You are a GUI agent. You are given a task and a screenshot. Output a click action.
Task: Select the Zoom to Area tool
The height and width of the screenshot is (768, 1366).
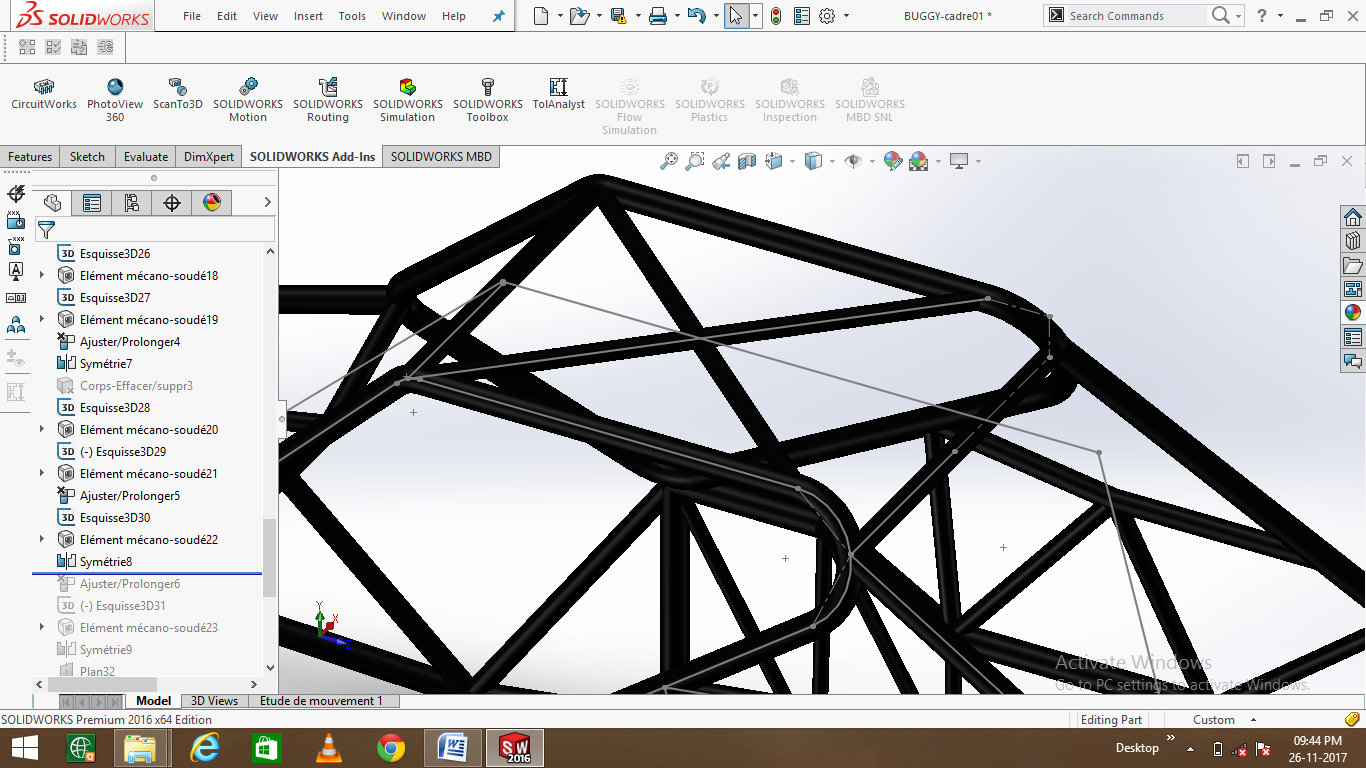click(x=696, y=160)
